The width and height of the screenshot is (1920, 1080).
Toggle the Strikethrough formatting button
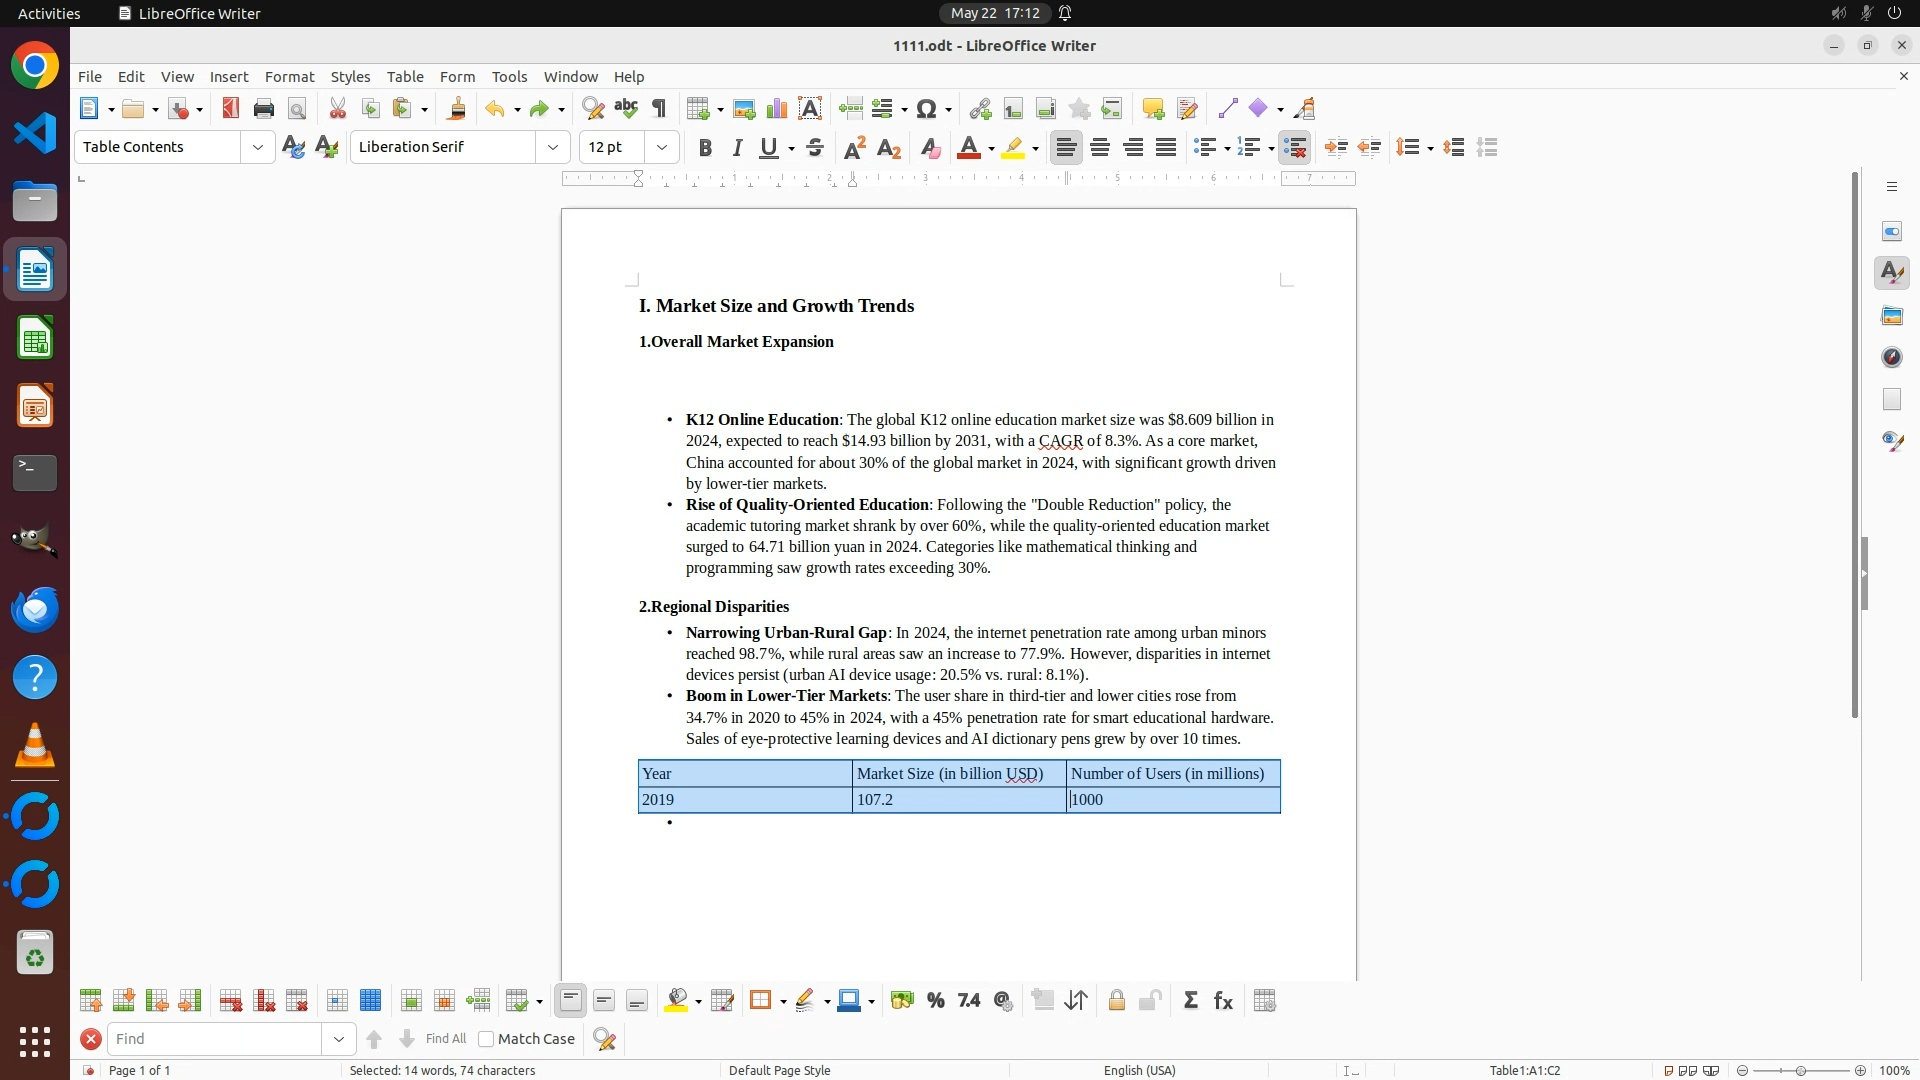click(x=815, y=148)
